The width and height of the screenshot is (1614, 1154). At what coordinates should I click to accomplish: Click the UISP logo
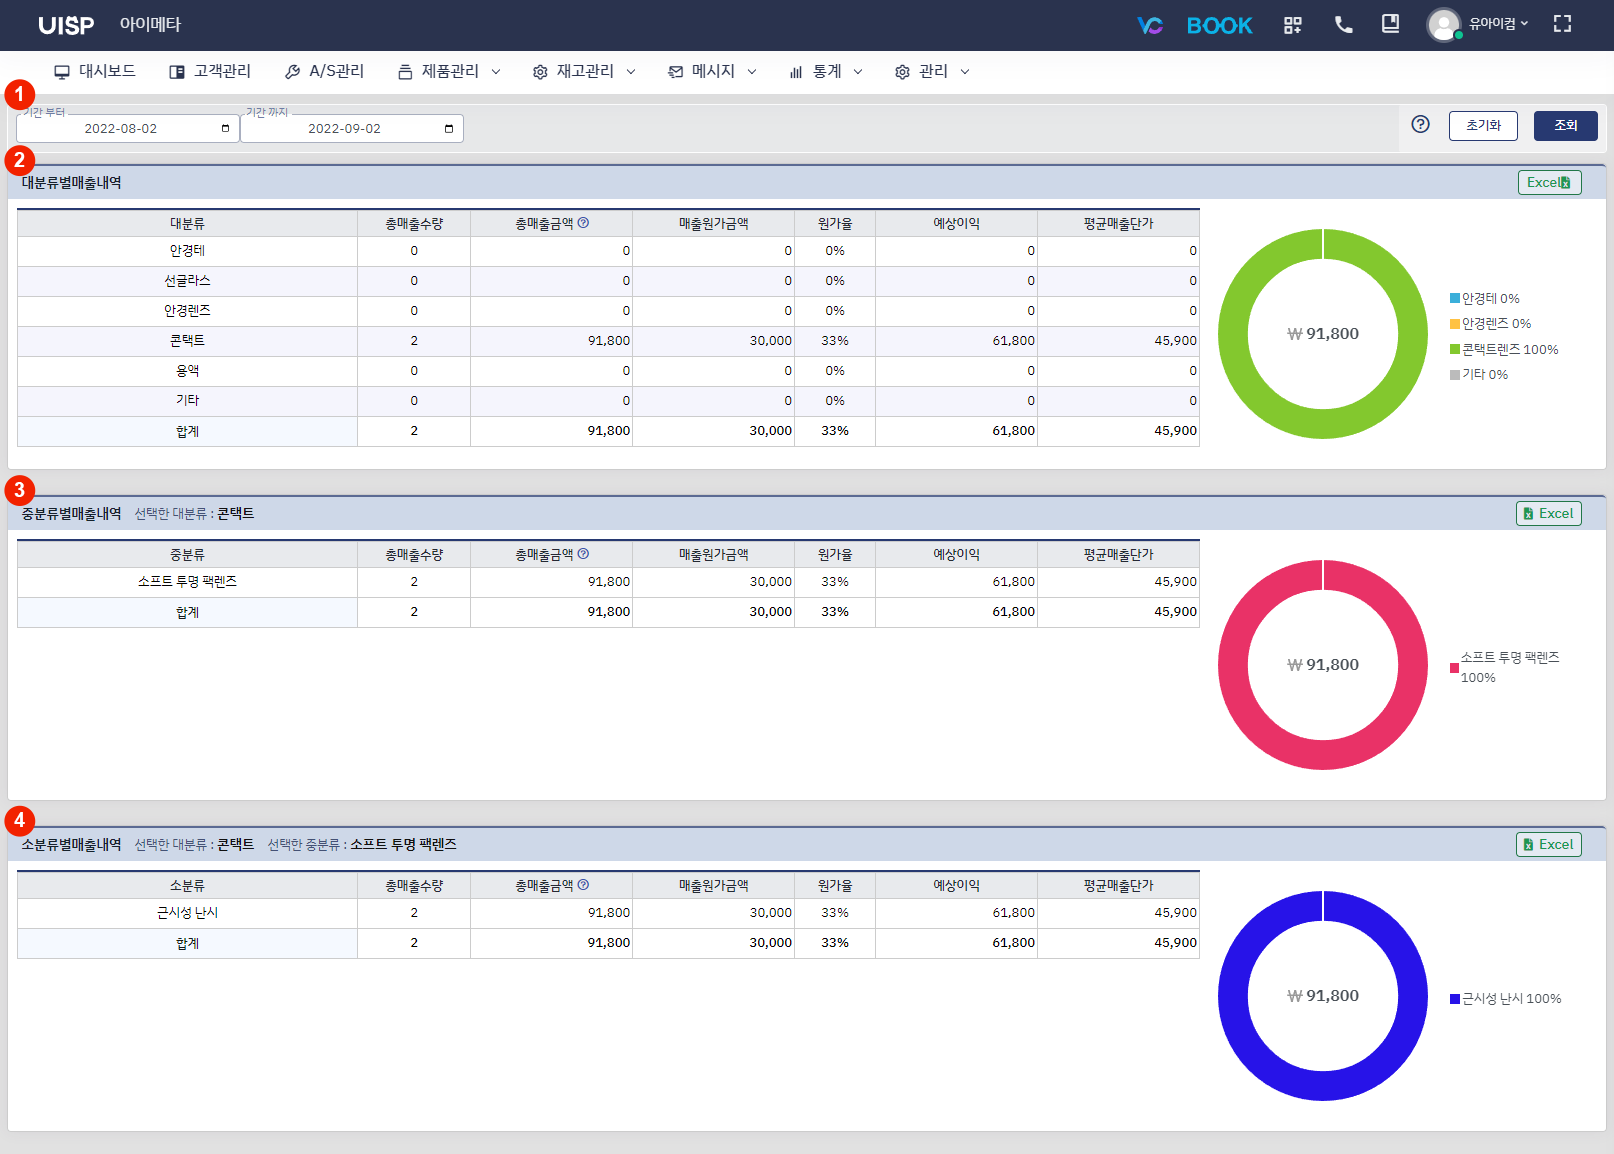[x=66, y=26]
